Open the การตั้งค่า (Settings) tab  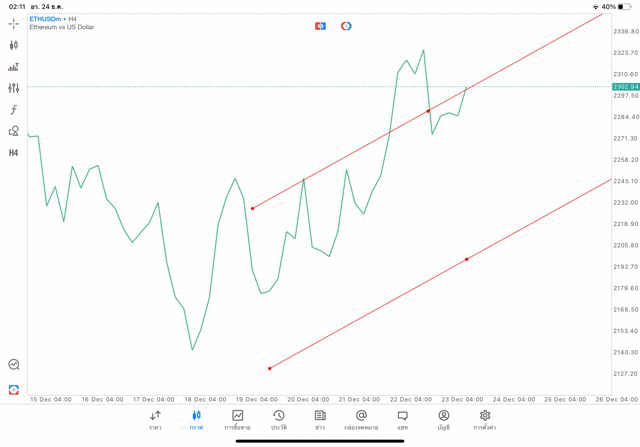click(x=485, y=419)
